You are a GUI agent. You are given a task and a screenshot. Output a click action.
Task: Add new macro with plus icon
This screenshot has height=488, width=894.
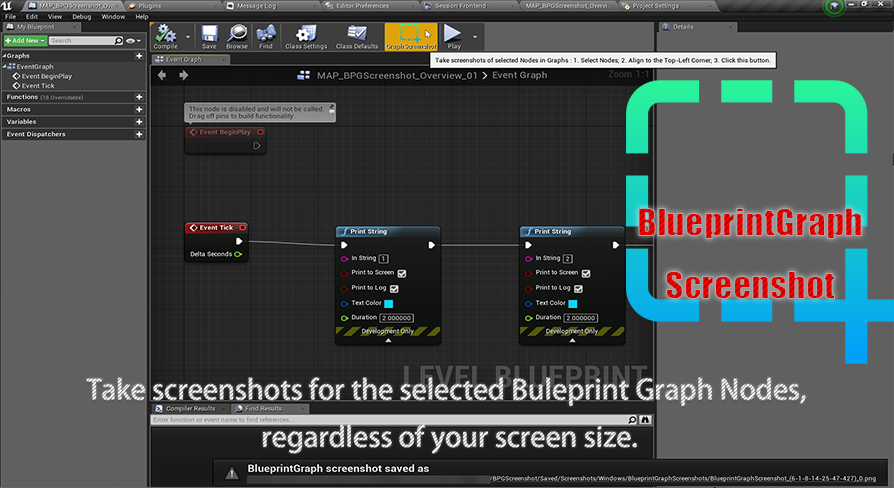[x=139, y=109]
